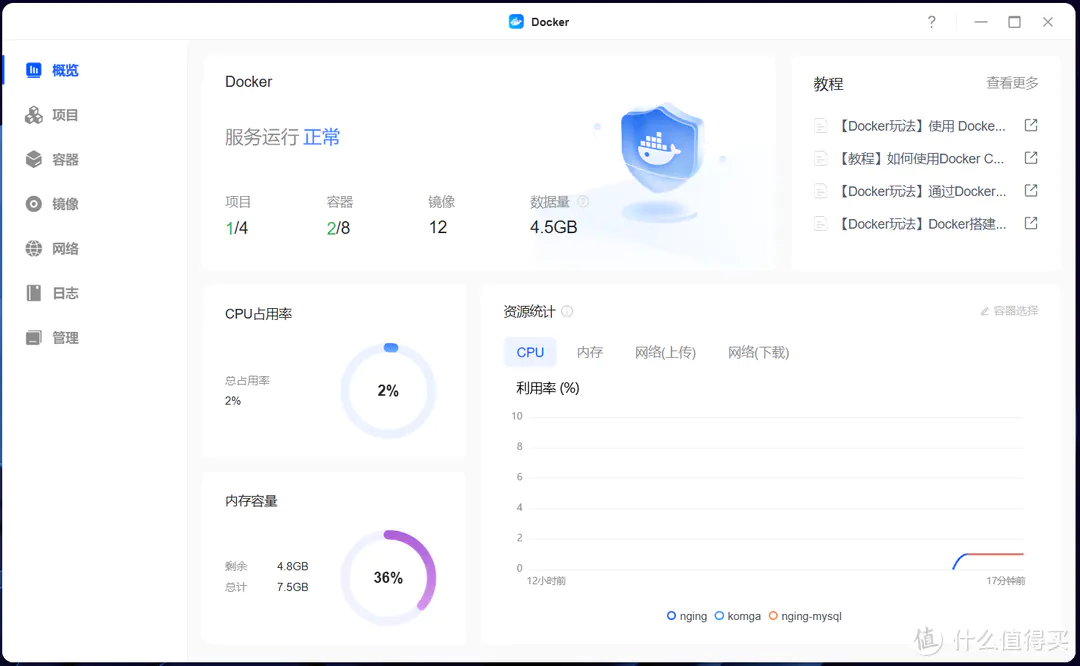Click the 概览 overview sidebar icon
This screenshot has width=1080, height=666.
tap(34, 70)
